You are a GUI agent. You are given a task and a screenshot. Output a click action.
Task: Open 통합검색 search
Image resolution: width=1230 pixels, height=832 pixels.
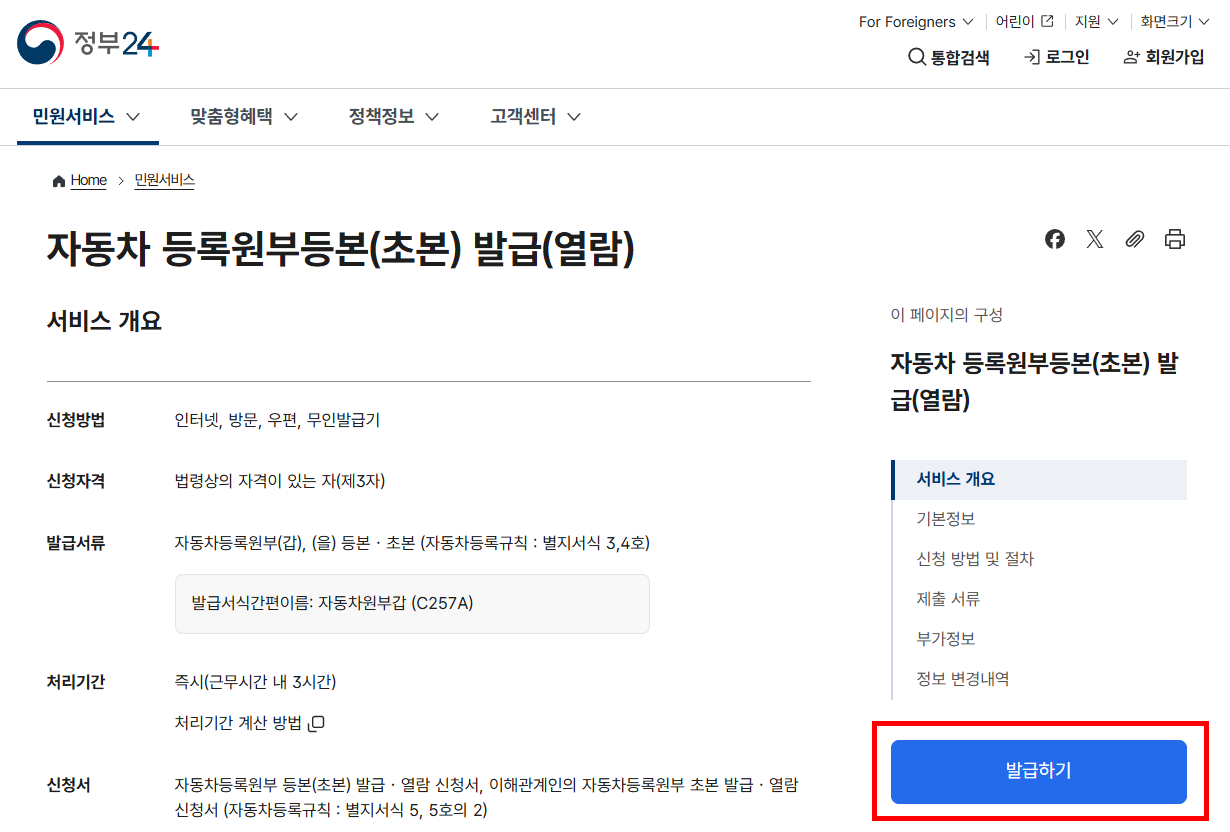tap(949, 57)
